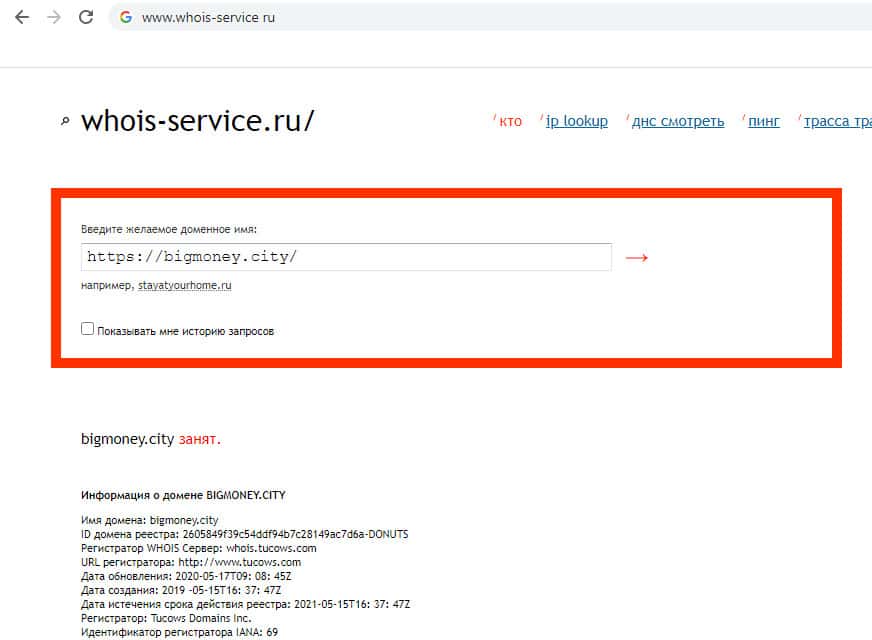Click the Дата создания line
Screen dimensions: 872x640
point(181,590)
